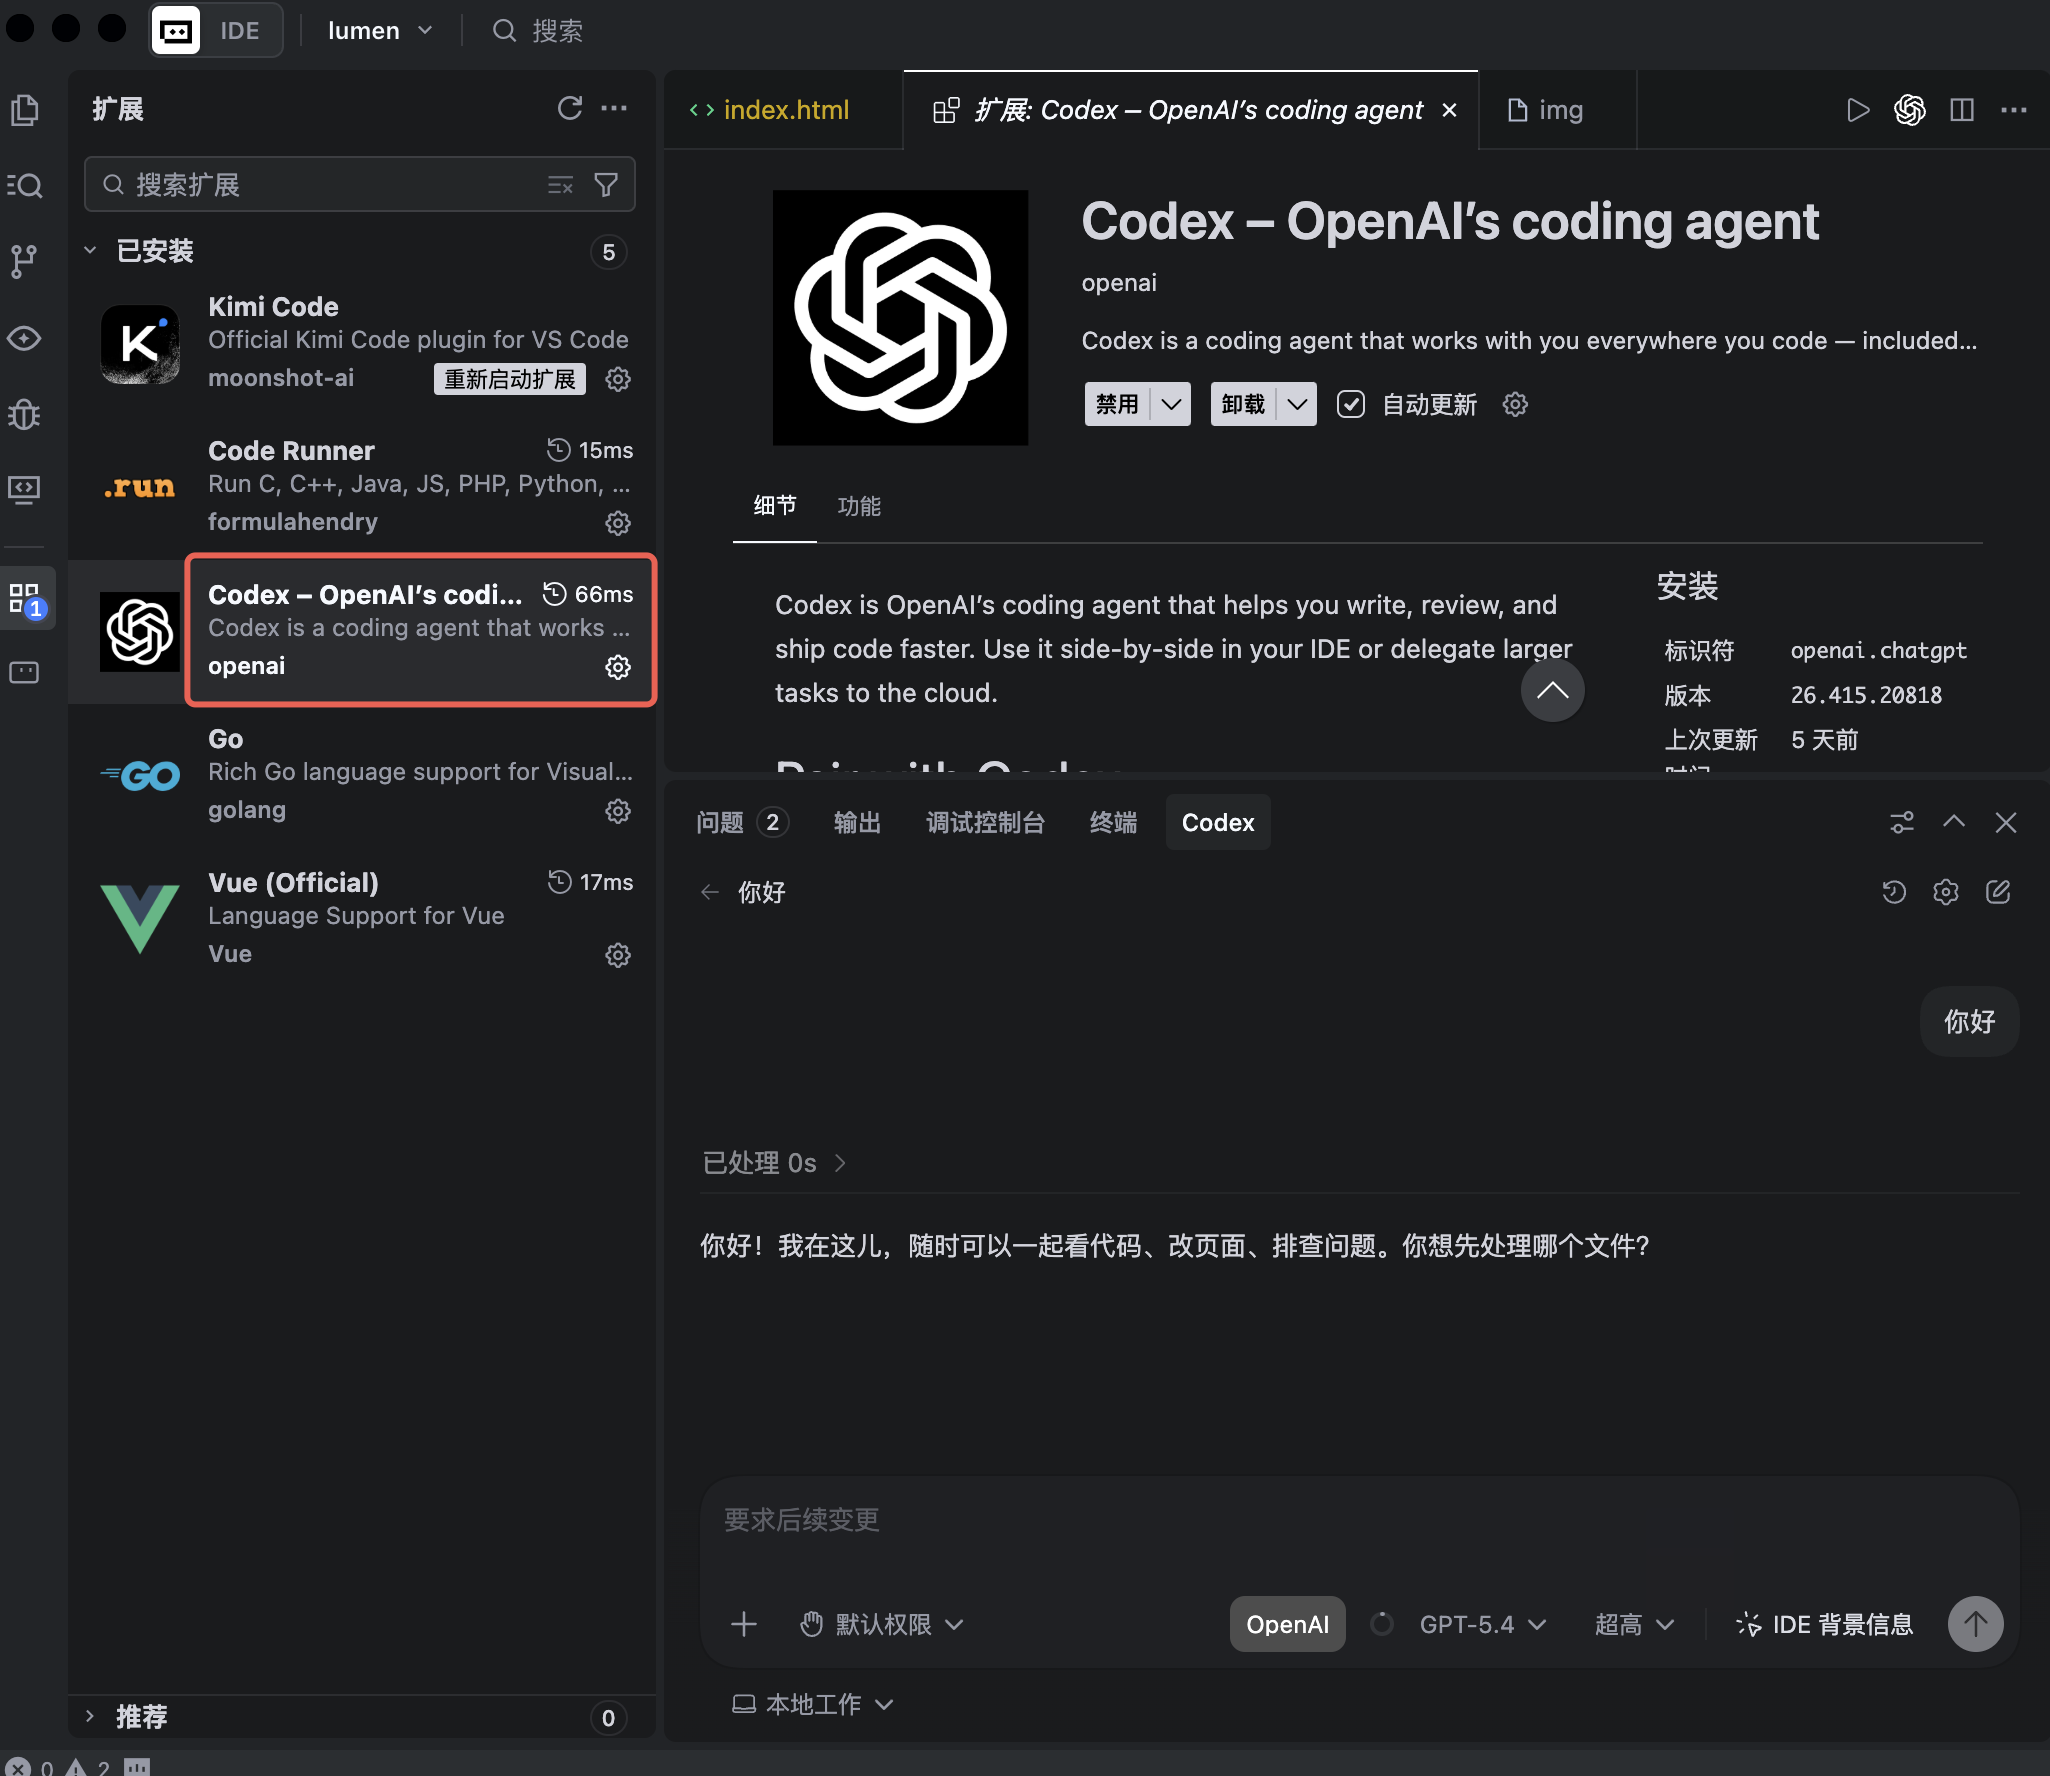Open the Explorer files view in activity bar
This screenshot has width=2050, height=1776.
click(25, 110)
